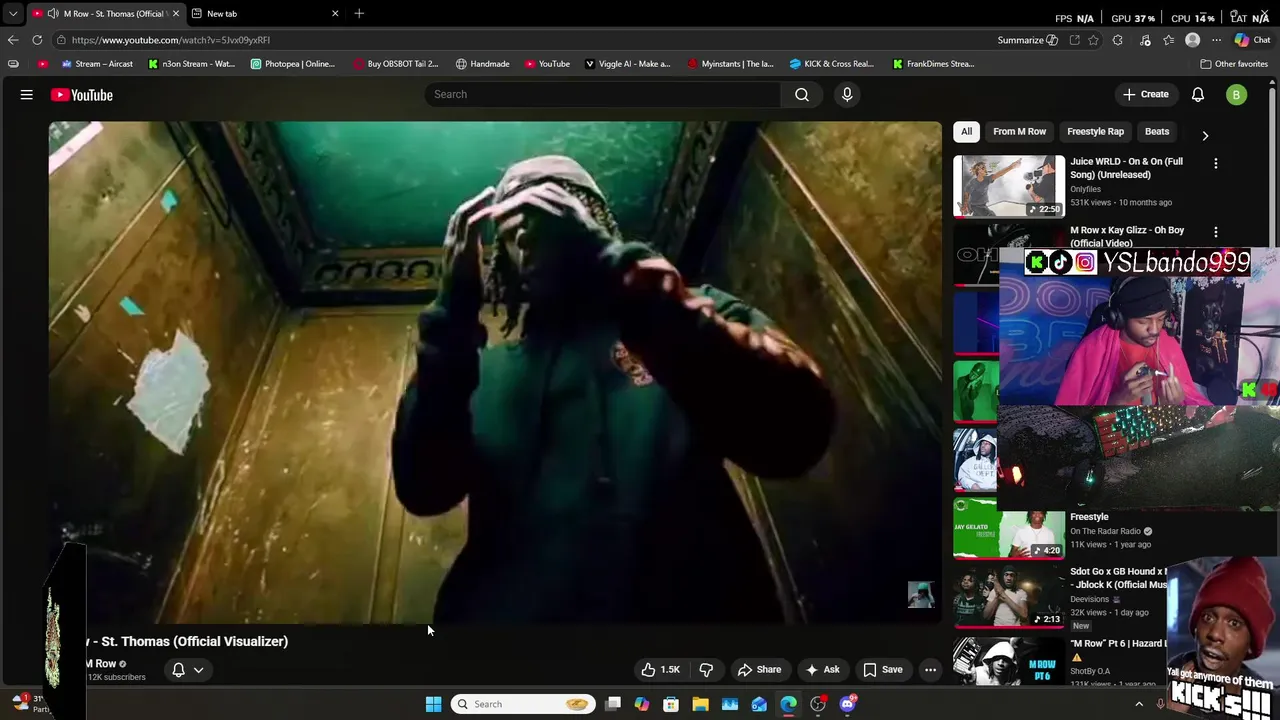Open the tab actions dropdown arrow
Image resolution: width=1280 pixels, height=720 pixels.
[13, 13]
